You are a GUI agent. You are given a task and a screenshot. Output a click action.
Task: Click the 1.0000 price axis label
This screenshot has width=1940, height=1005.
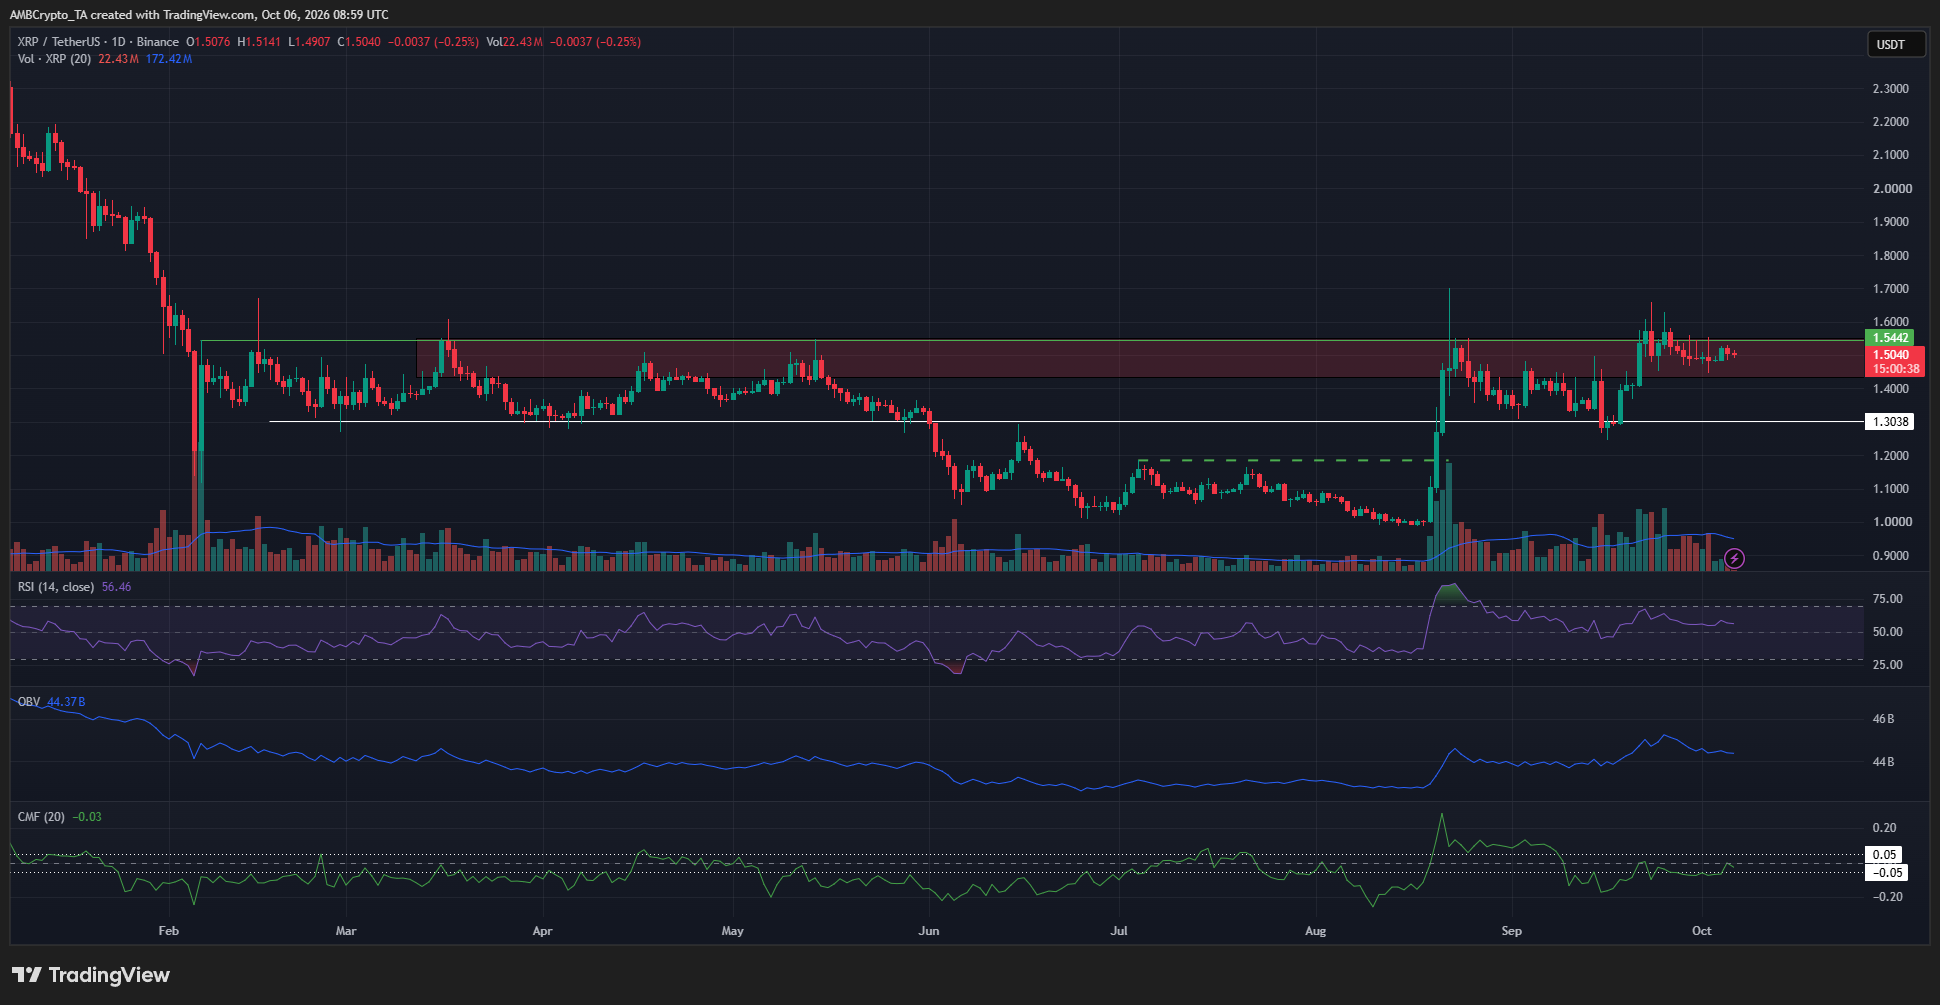click(1892, 522)
